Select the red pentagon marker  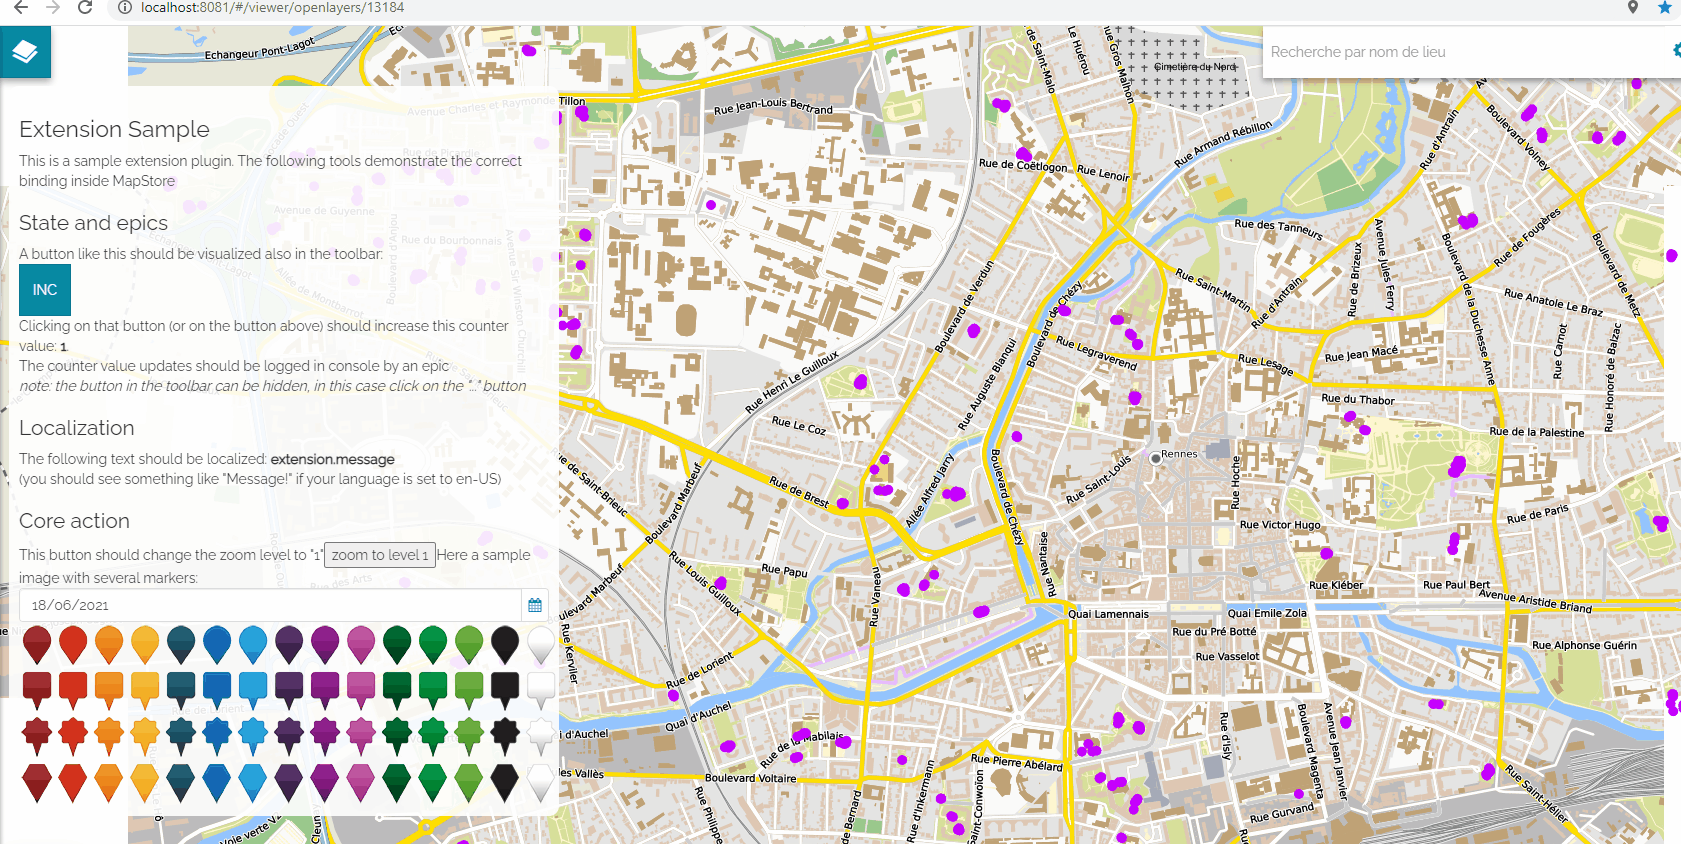point(73,782)
